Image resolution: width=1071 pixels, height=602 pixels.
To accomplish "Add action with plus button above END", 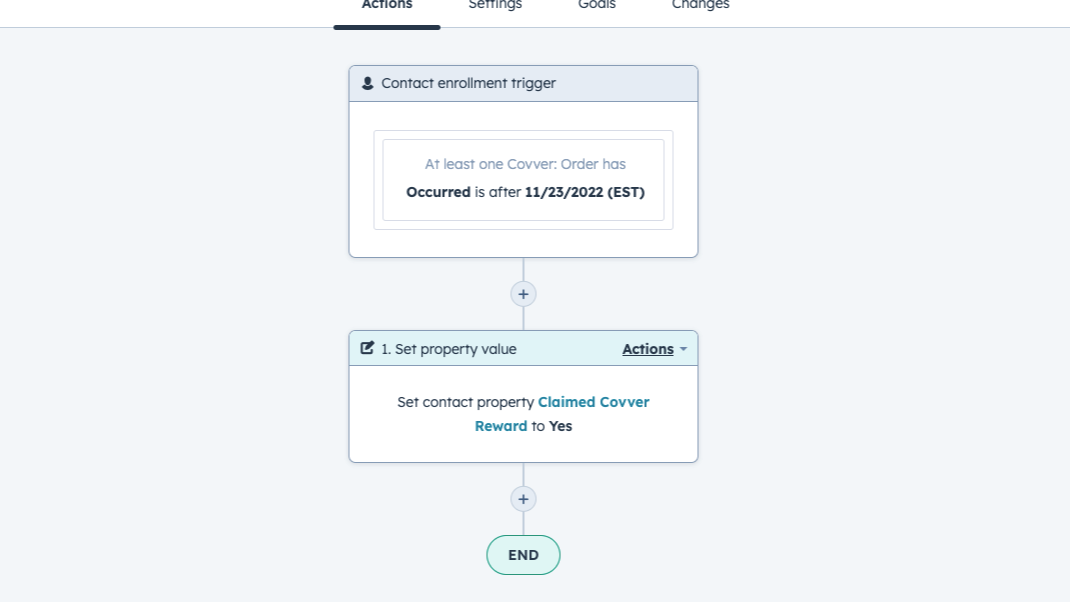I will 523,499.
